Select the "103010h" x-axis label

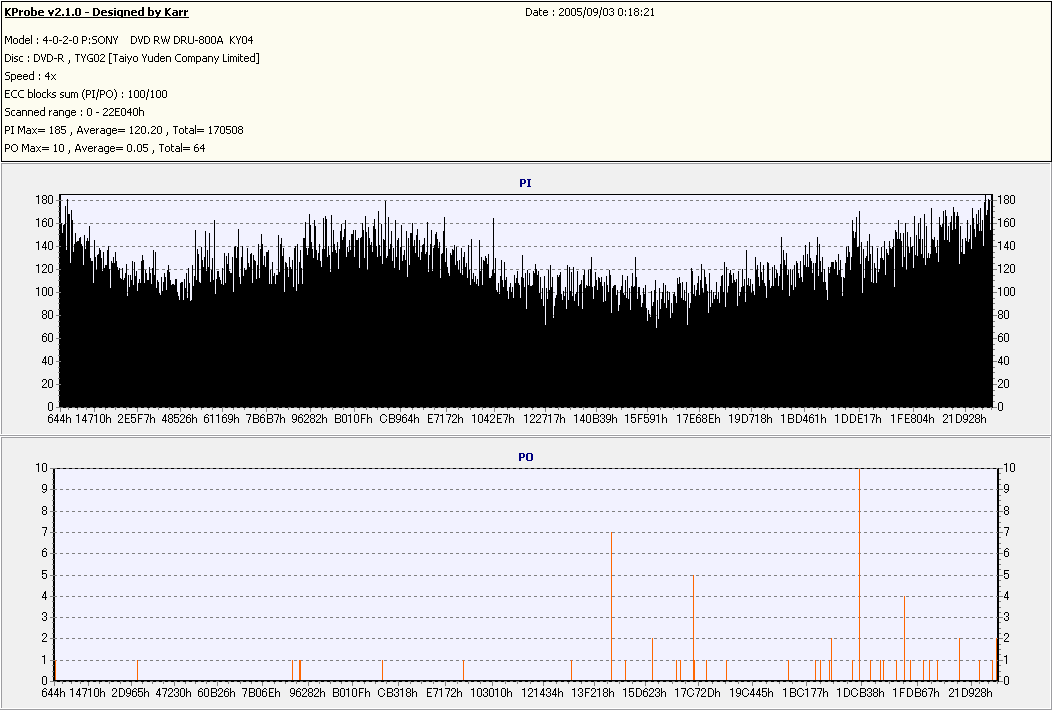(x=491, y=693)
